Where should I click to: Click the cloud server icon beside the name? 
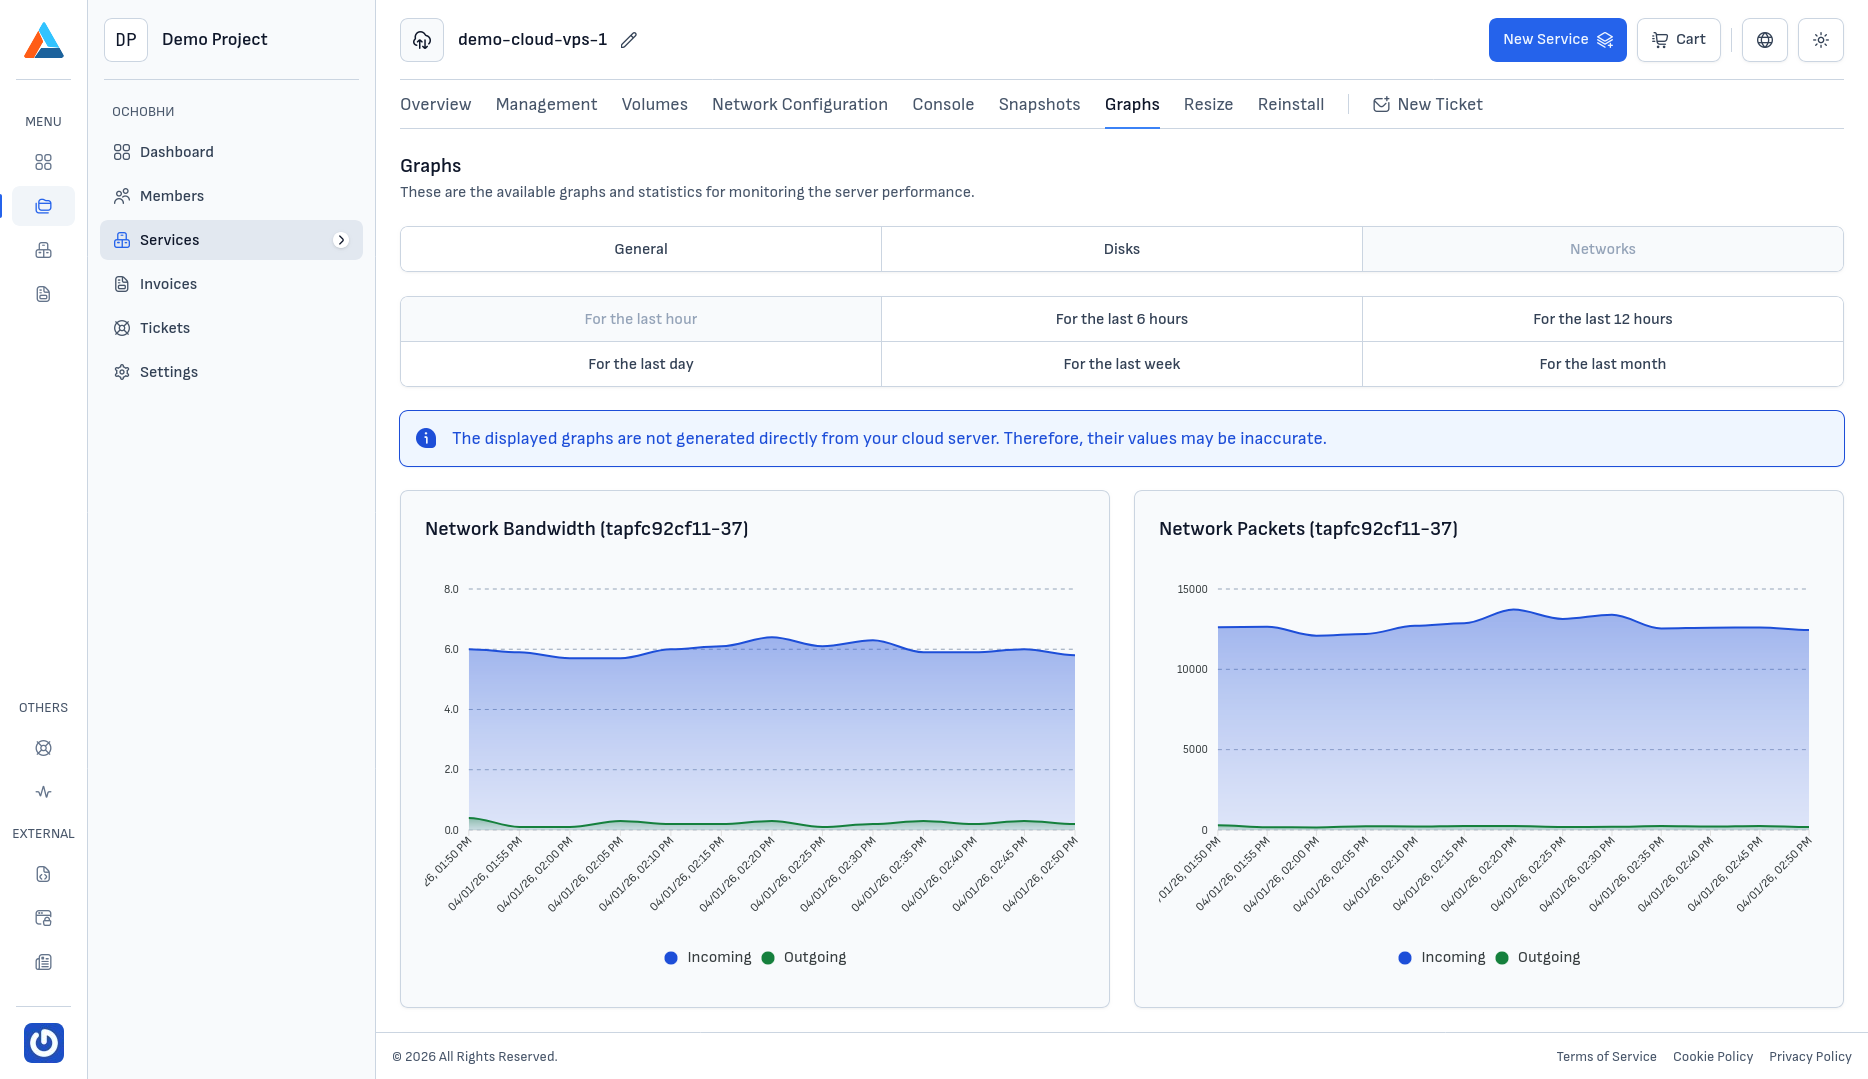coord(422,40)
